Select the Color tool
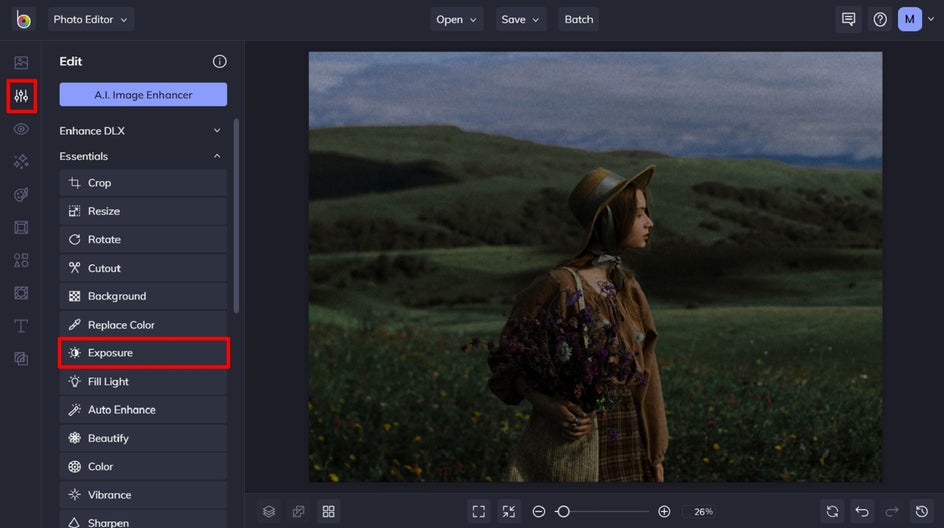 [x=143, y=467]
